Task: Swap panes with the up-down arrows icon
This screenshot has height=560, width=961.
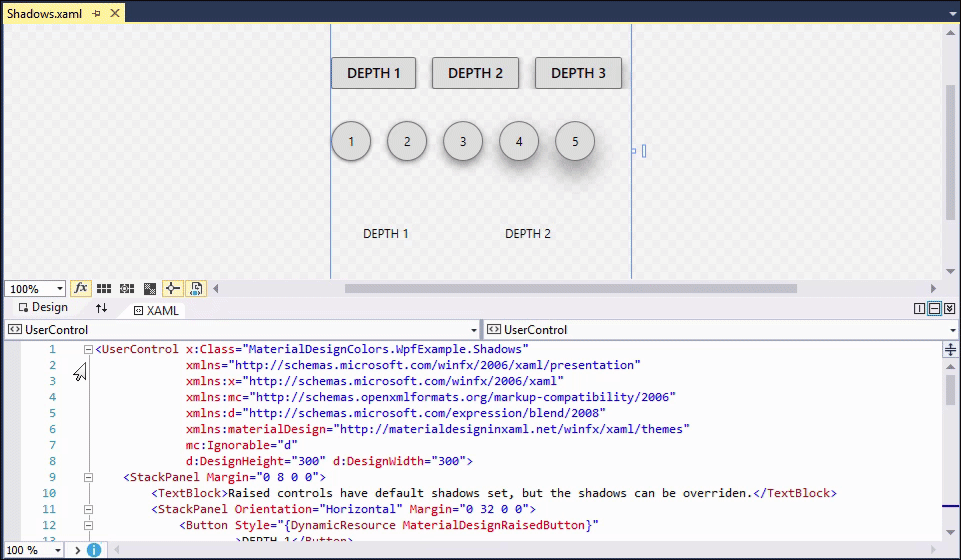Action: click(102, 308)
